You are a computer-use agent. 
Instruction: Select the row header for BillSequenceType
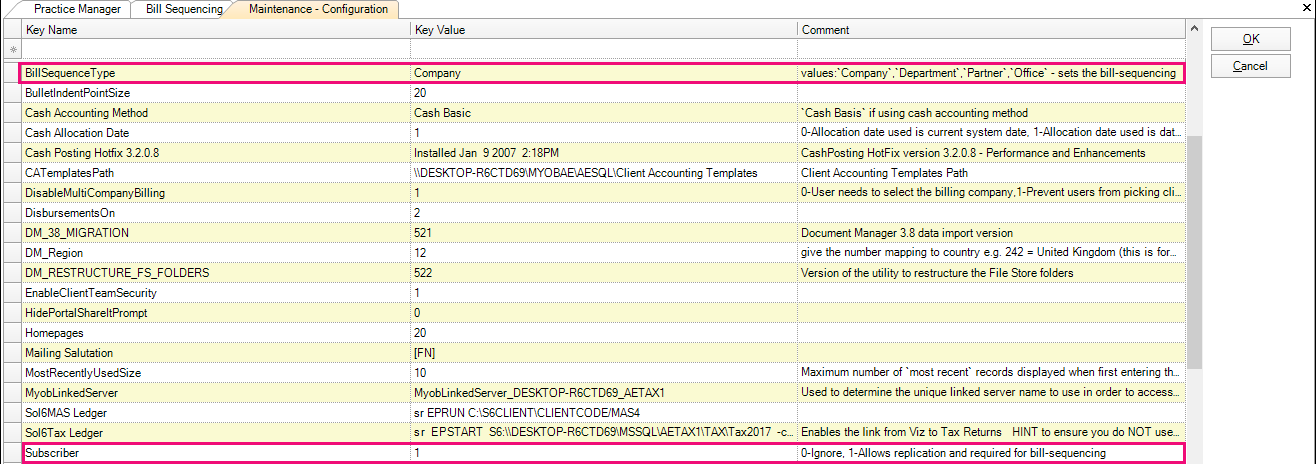pos(12,73)
